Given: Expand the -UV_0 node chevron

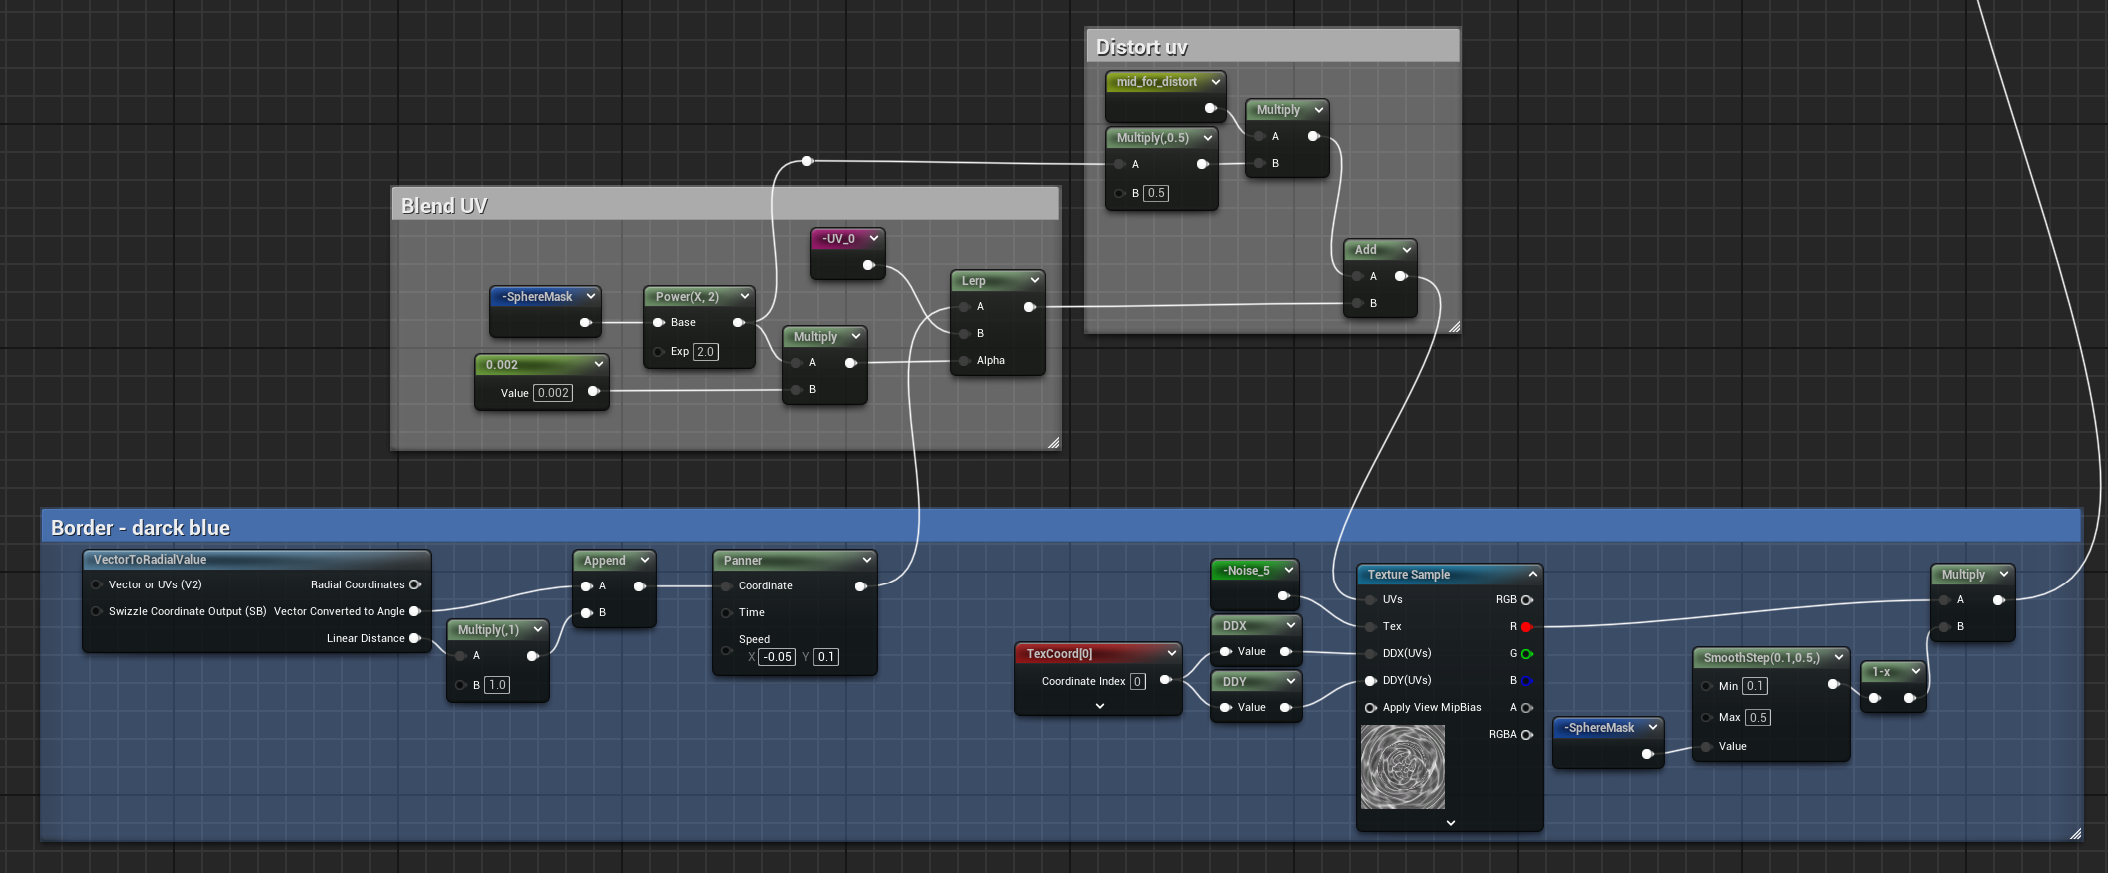Looking at the screenshot, I should pos(873,239).
